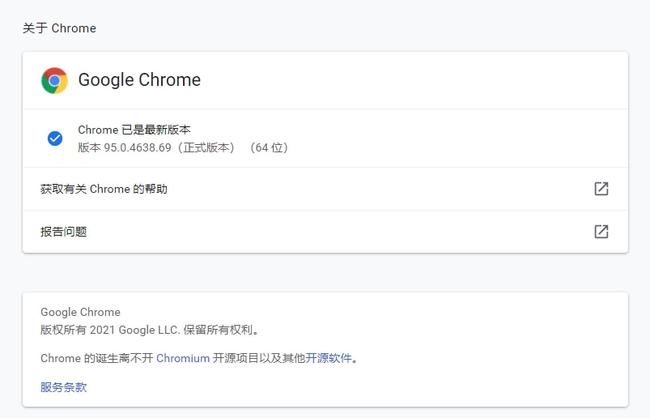The image size is (650, 418).
Task: Click the 开源项目以及其他 text between links
Action: (258, 358)
